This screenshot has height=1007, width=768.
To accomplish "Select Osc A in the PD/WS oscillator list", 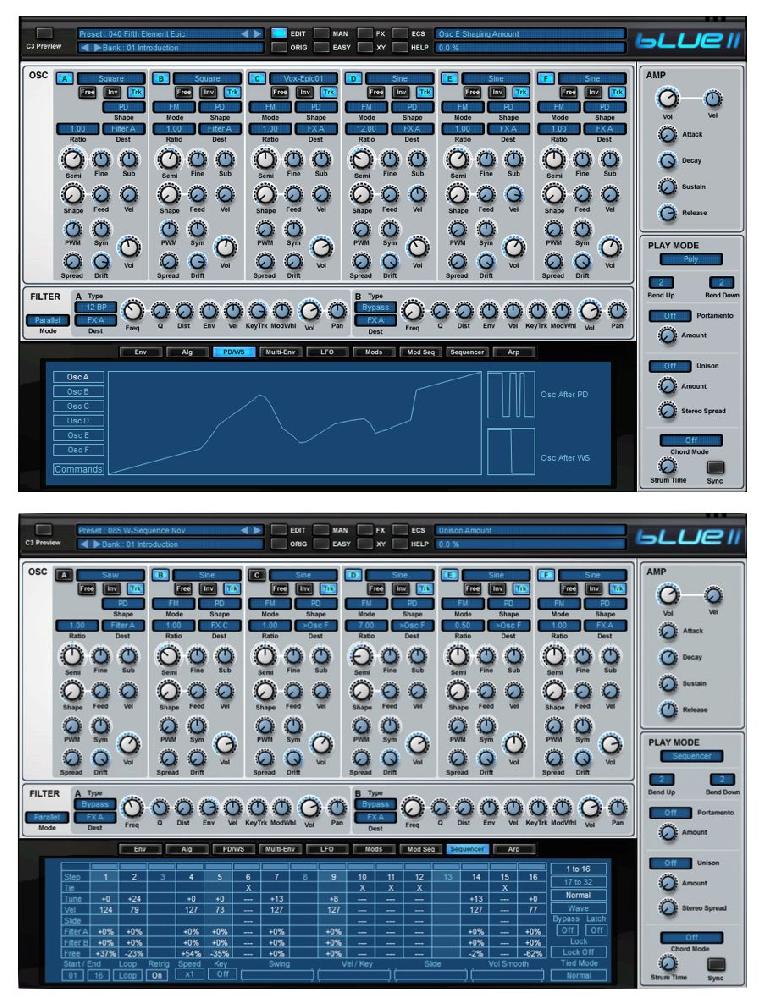I will (x=78, y=377).
